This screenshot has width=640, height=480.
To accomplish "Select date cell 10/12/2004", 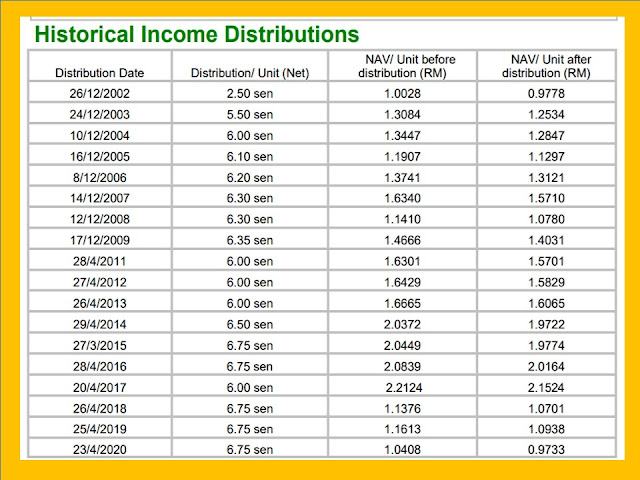I will tap(100, 136).
